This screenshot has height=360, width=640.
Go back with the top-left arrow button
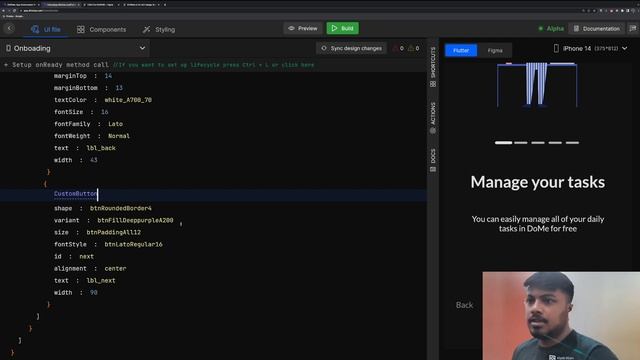(10, 28)
